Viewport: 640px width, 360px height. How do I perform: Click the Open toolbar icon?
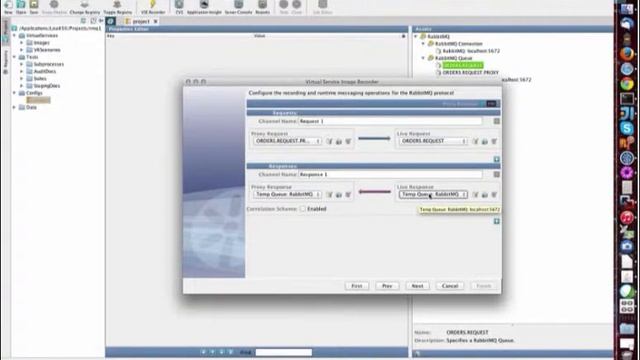[21, 7]
